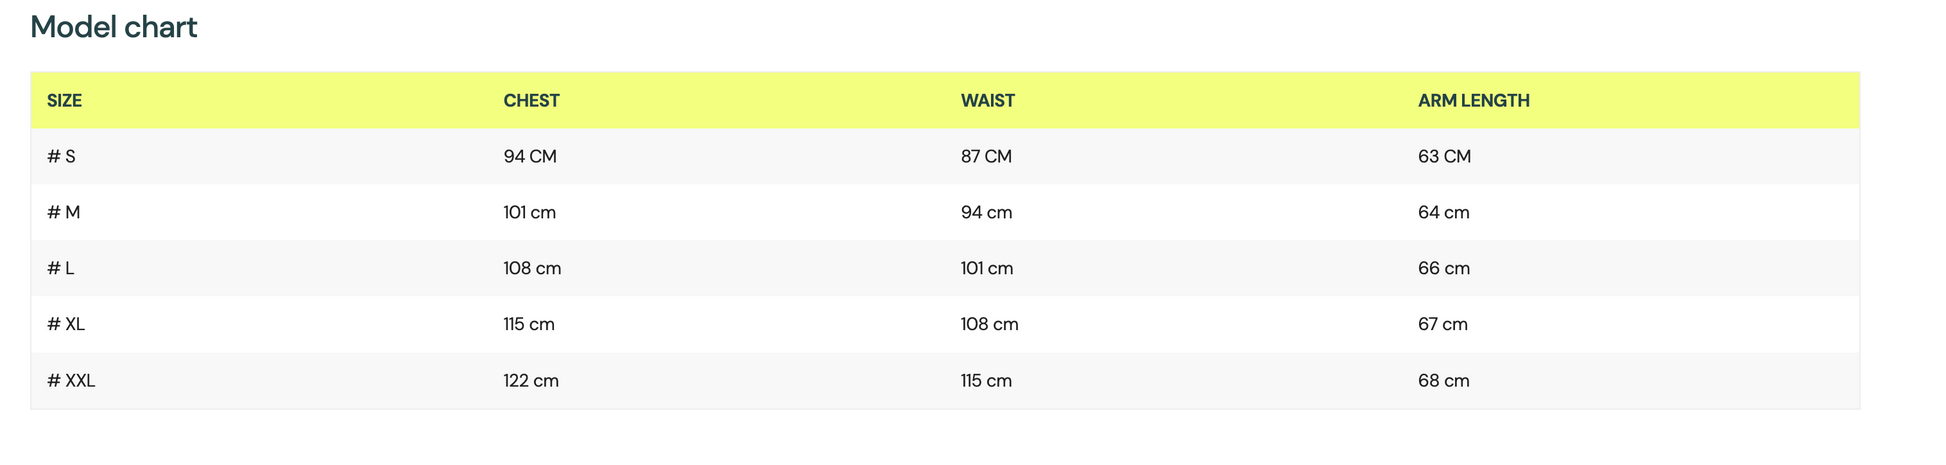Click the # XL size row label
Screen dimensions: 1946x465
point(66,325)
